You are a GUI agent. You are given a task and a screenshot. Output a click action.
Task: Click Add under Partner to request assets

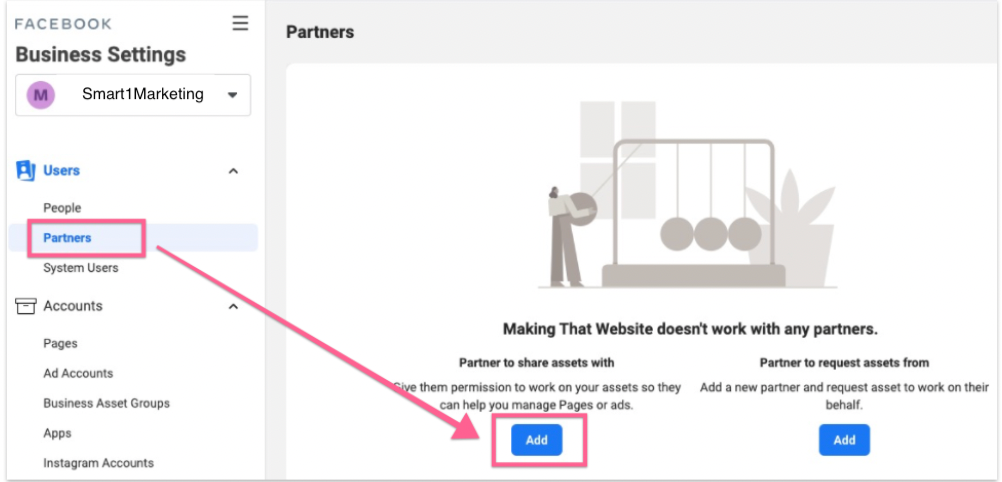click(844, 440)
